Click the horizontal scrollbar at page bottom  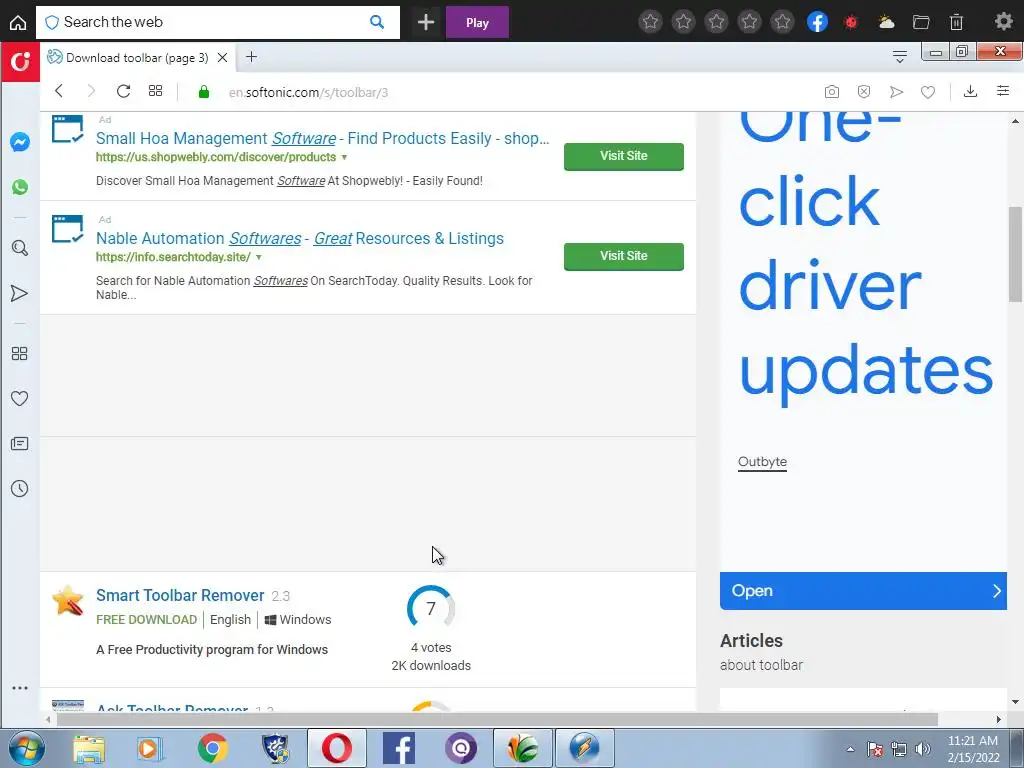tap(496, 719)
